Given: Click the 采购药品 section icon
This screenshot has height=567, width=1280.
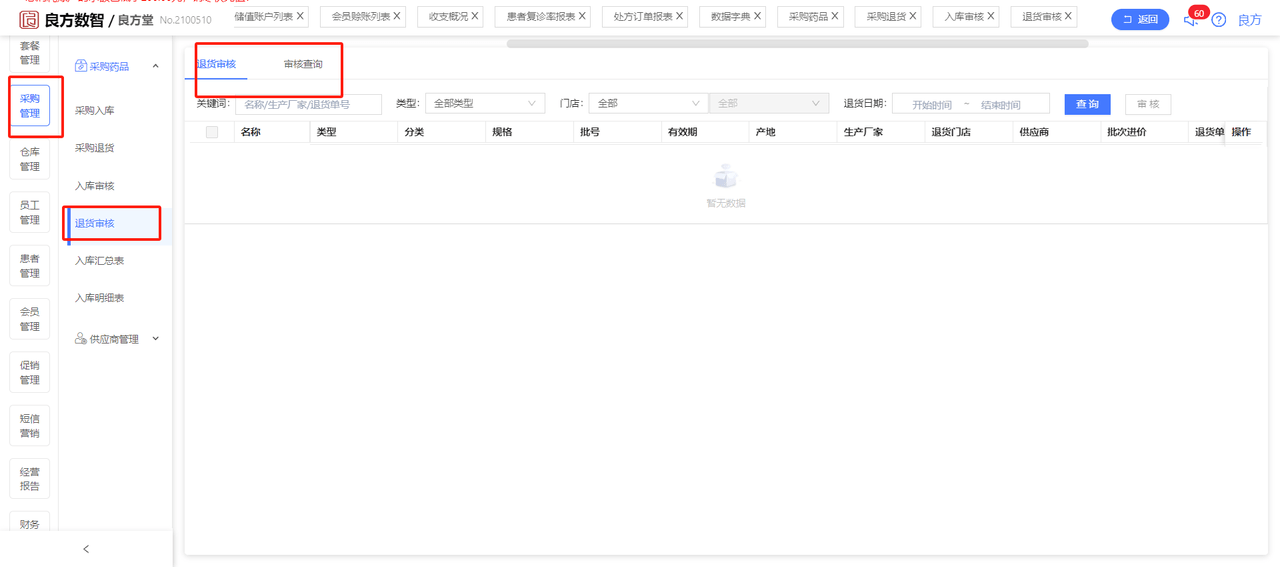Looking at the screenshot, I should point(81,66).
